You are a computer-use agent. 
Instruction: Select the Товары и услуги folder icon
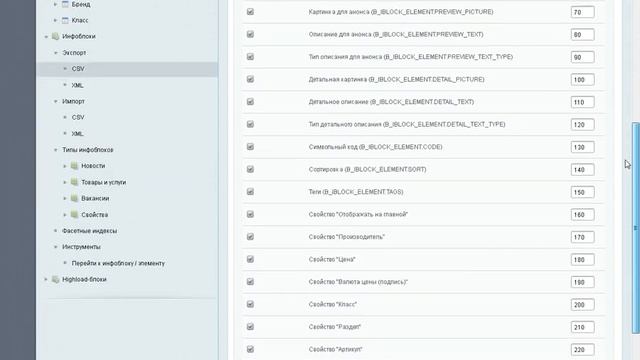74,182
